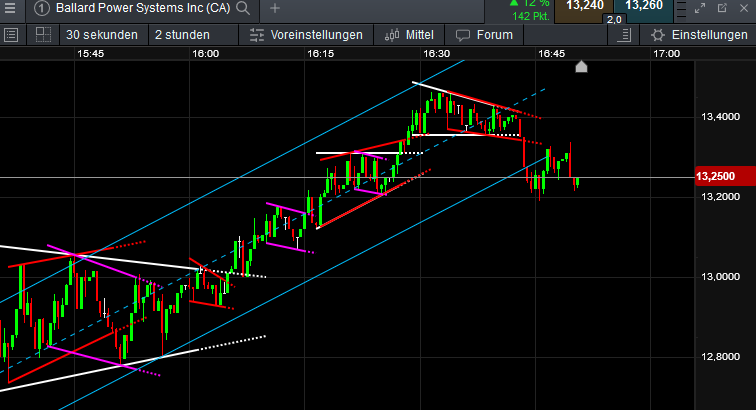Click the sell price 13,240 button
756x410 pixels.
point(584,10)
